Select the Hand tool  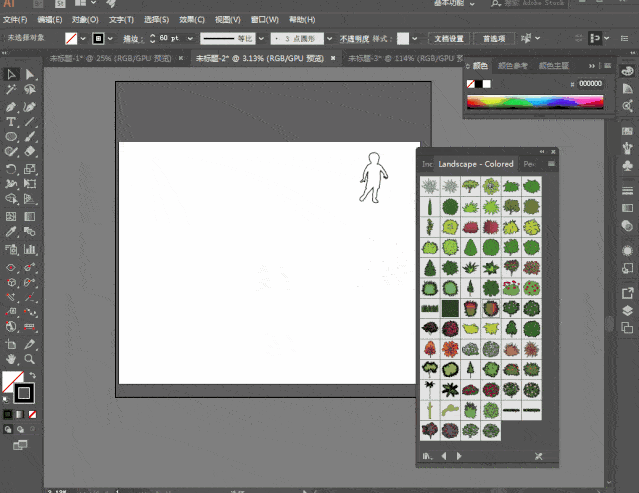pyautogui.click(x=11, y=358)
